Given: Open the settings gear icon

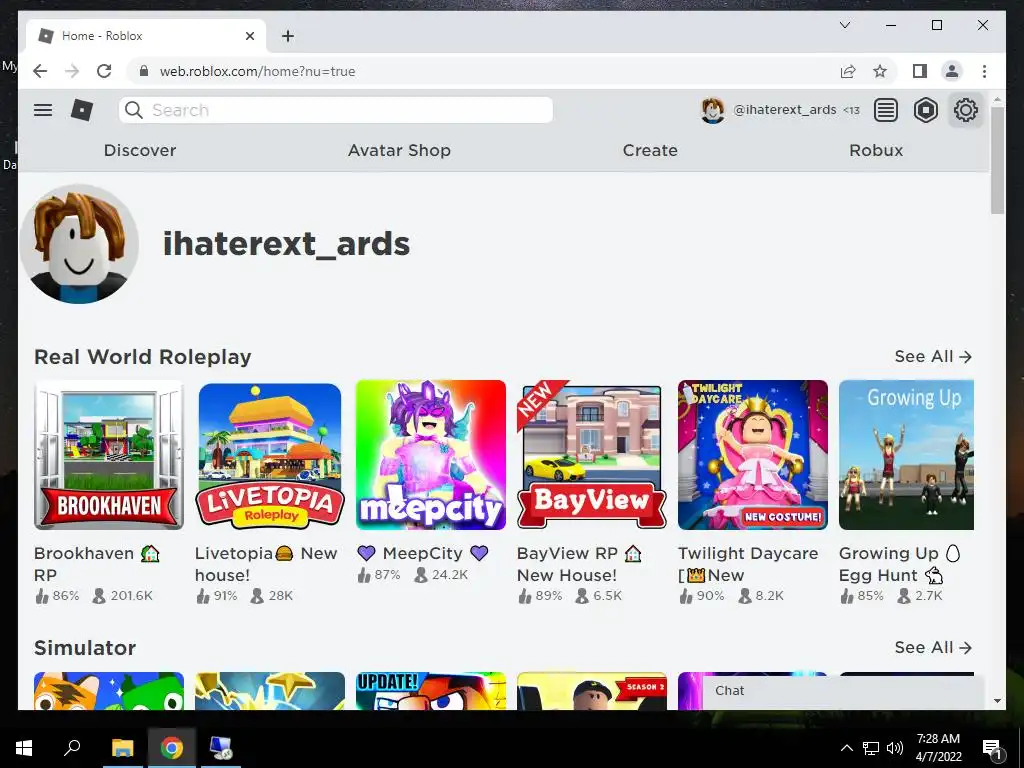Looking at the screenshot, I should [x=965, y=110].
